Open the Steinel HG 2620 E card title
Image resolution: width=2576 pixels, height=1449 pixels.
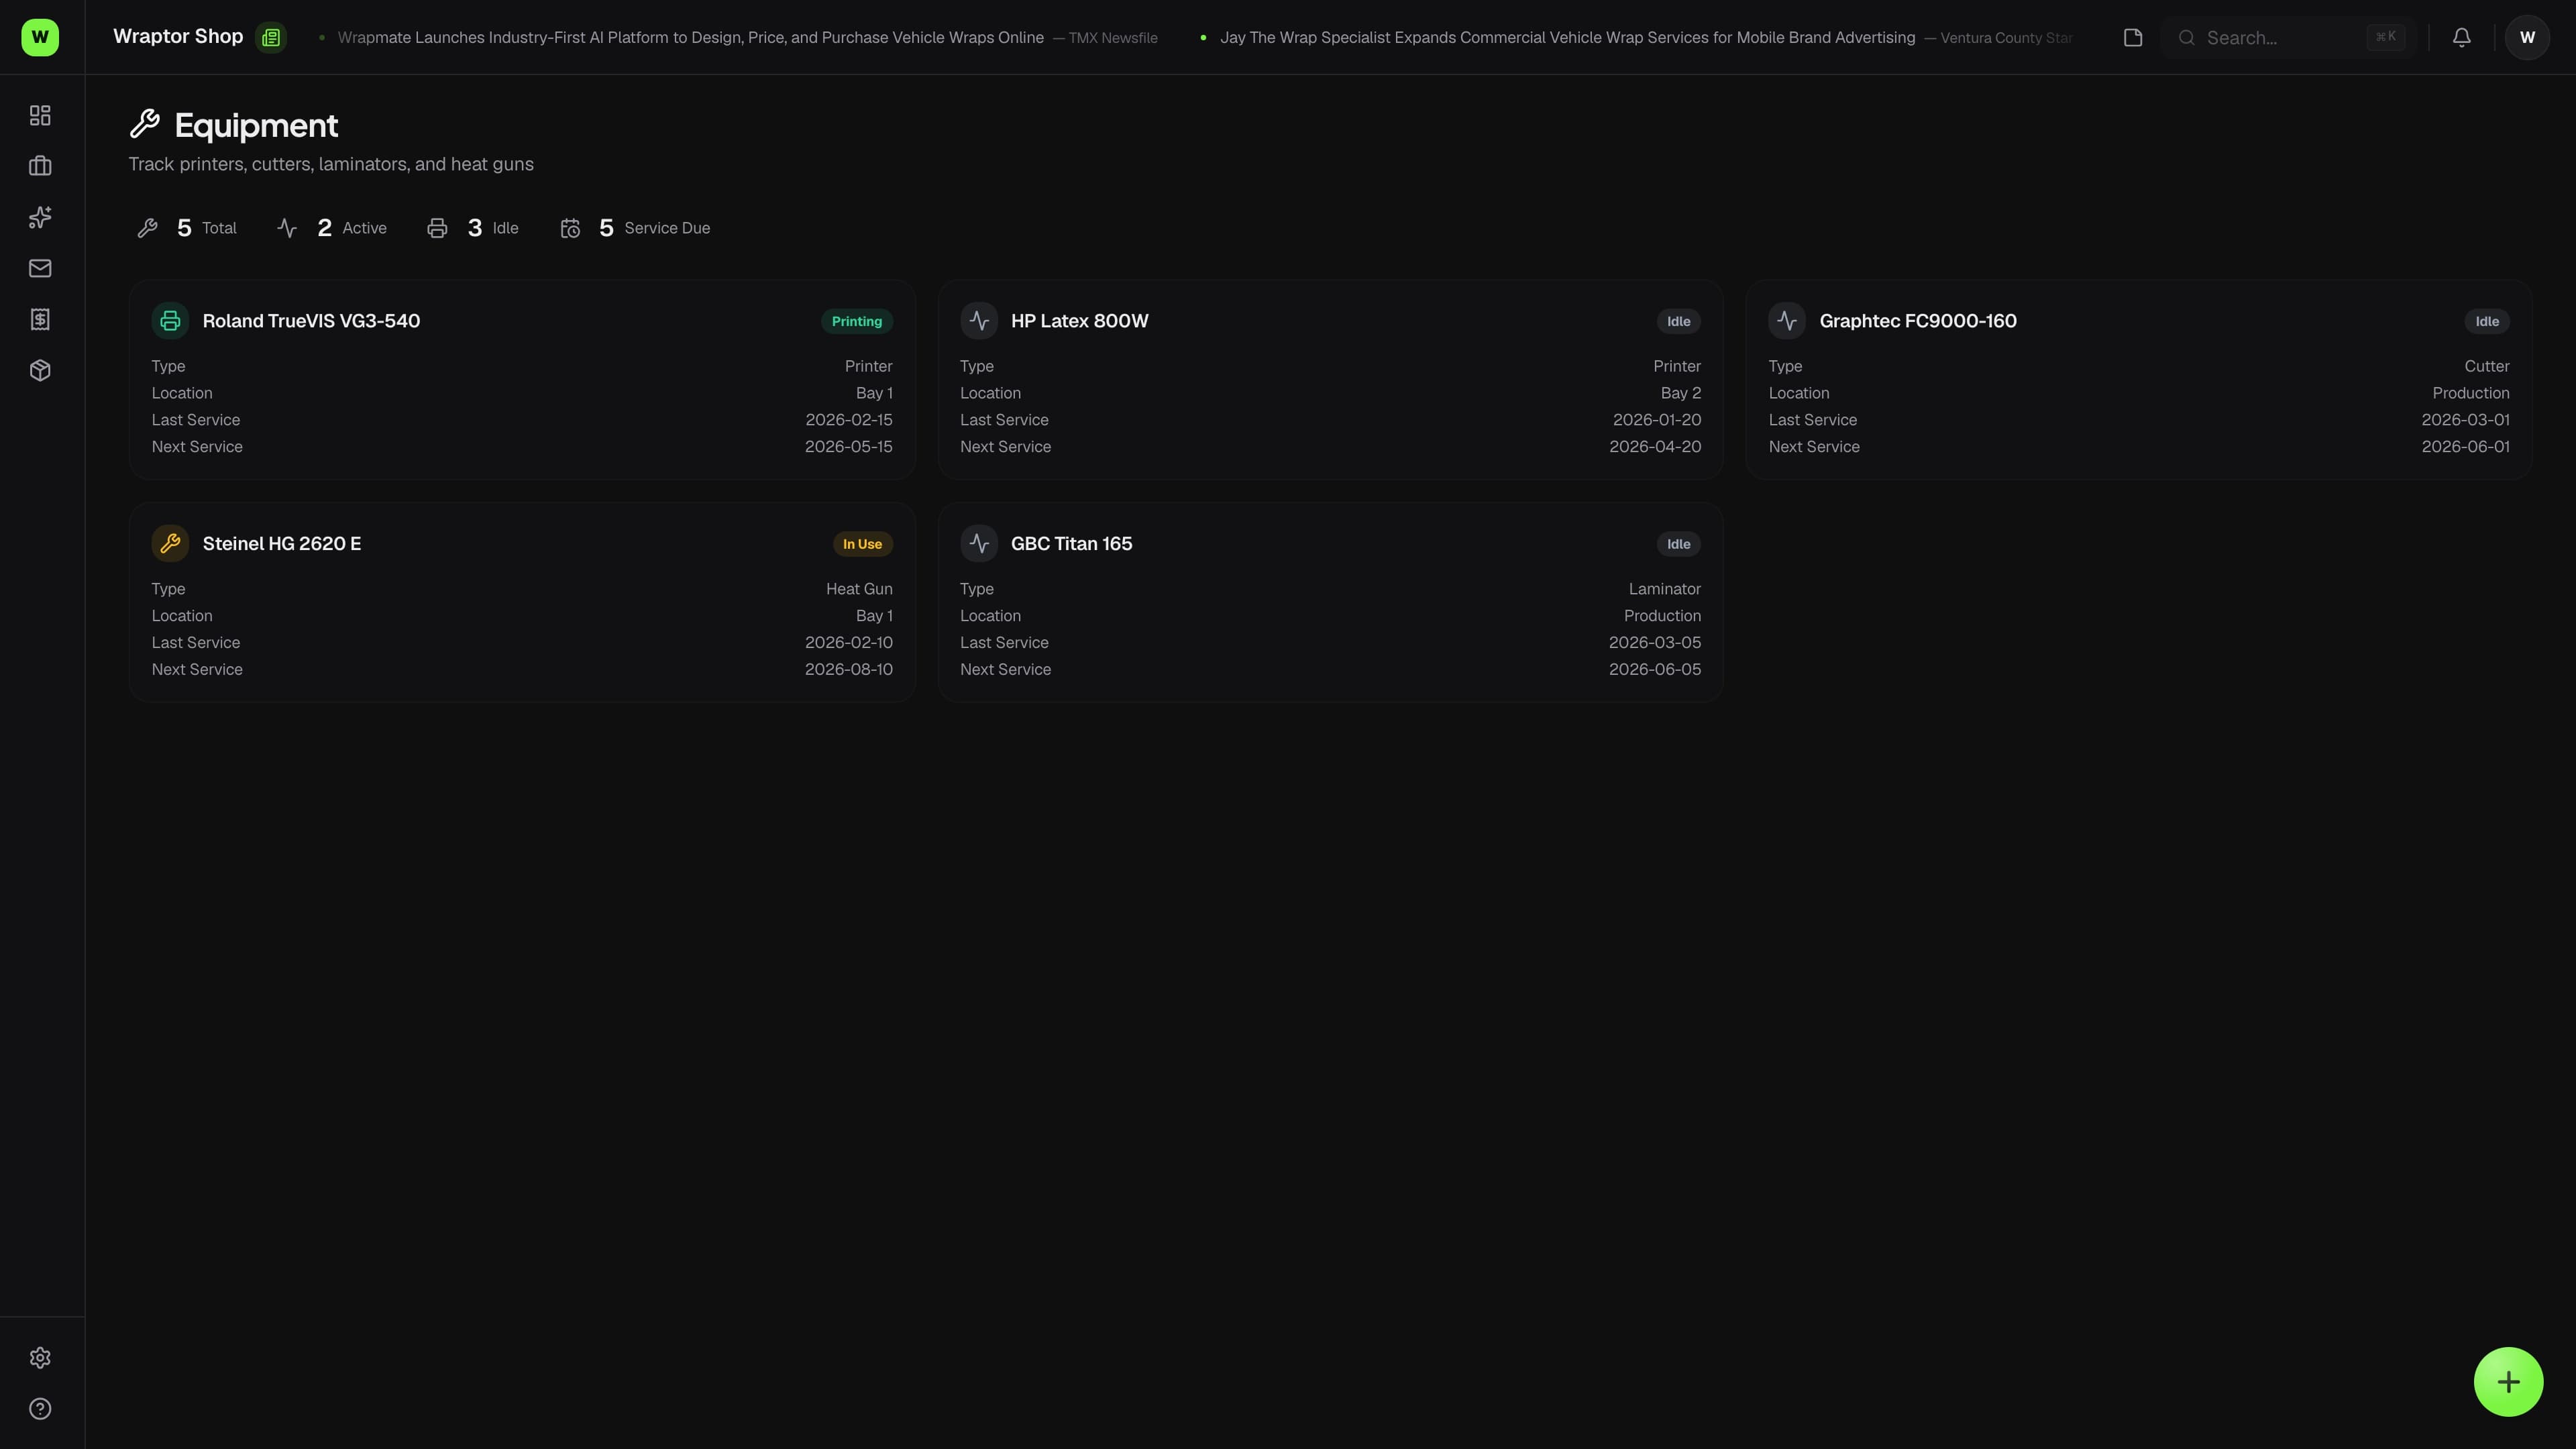pos(282,543)
